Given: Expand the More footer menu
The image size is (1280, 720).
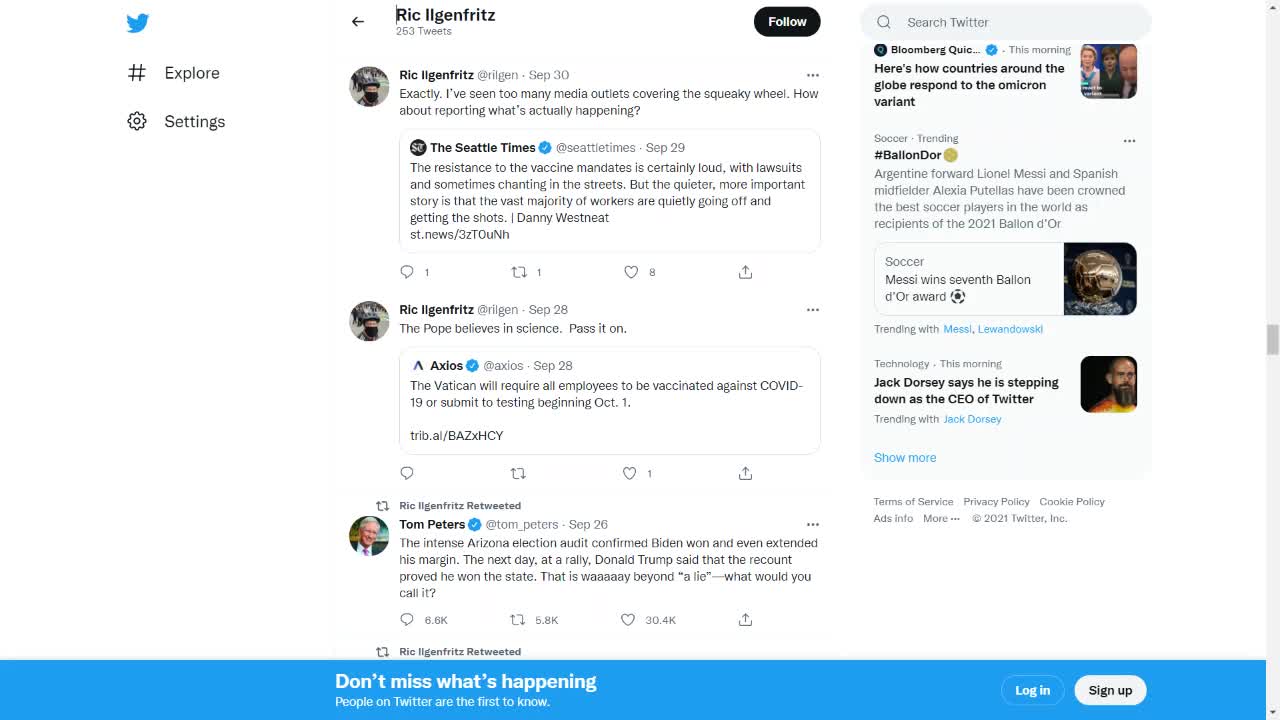Looking at the screenshot, I should [x=941, y=518].
